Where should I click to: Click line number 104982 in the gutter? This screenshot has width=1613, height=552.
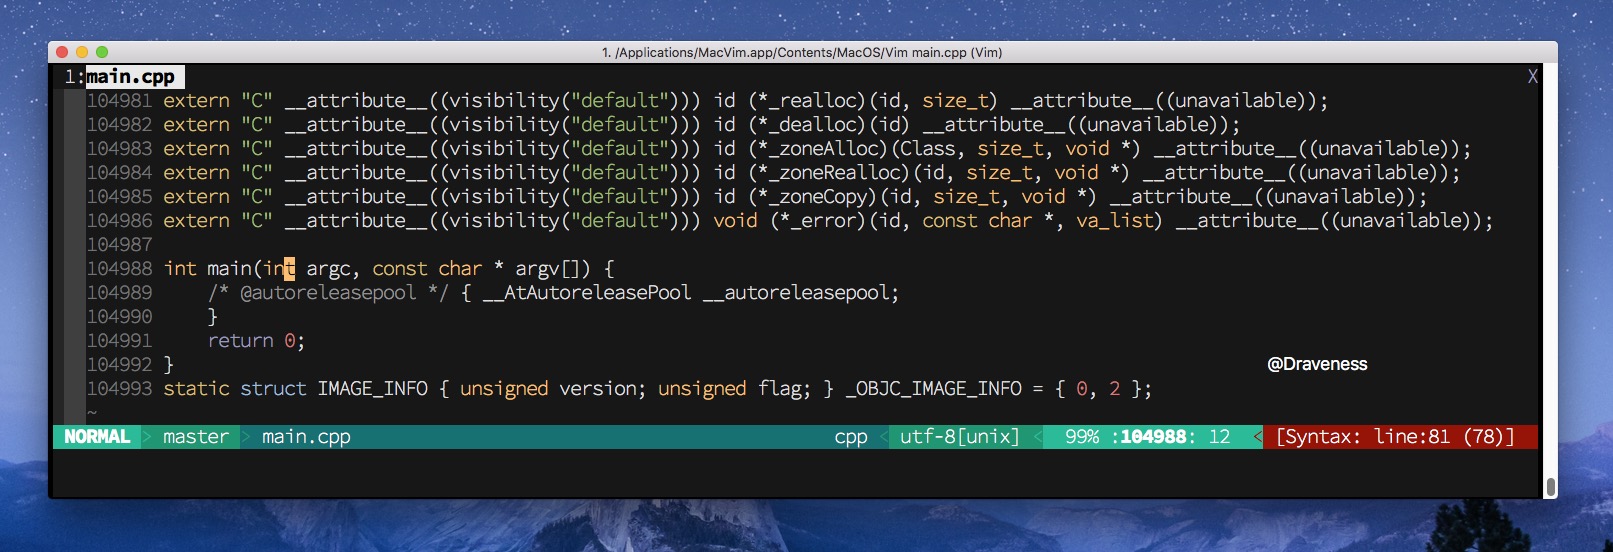coord(120,125)
